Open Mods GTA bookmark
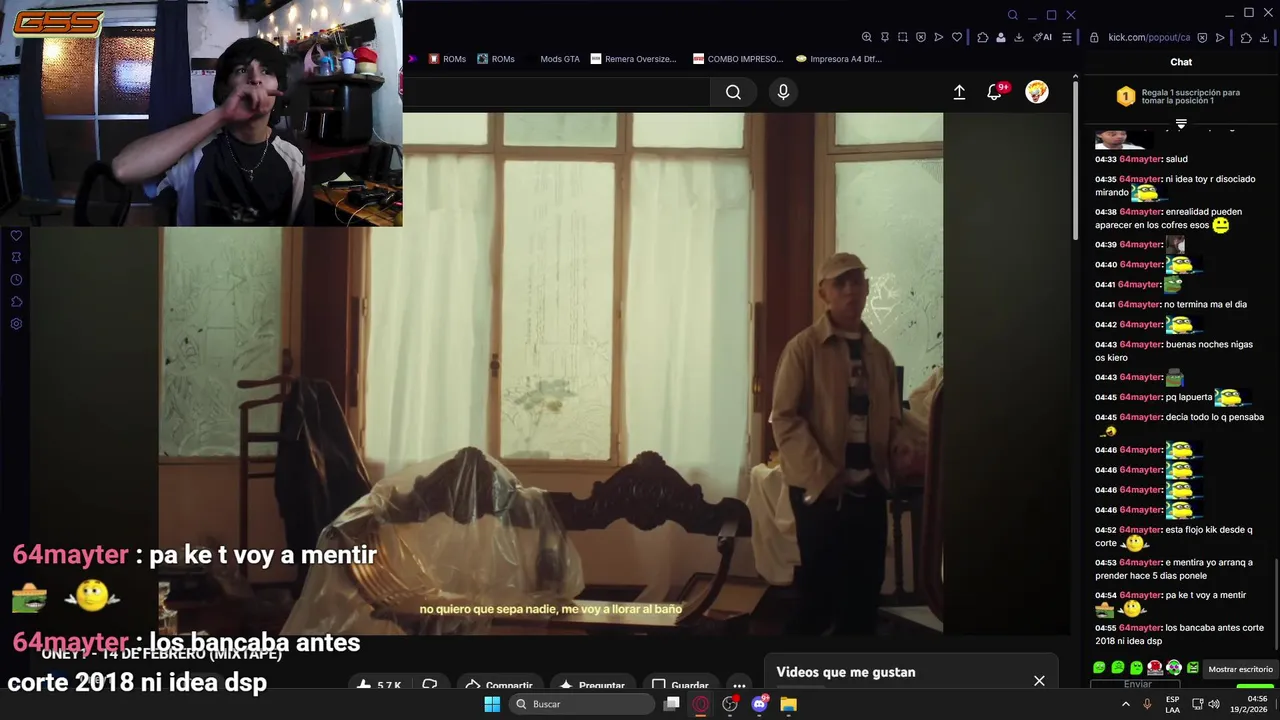The image size is (1280, 720). (x=553, y=59)
